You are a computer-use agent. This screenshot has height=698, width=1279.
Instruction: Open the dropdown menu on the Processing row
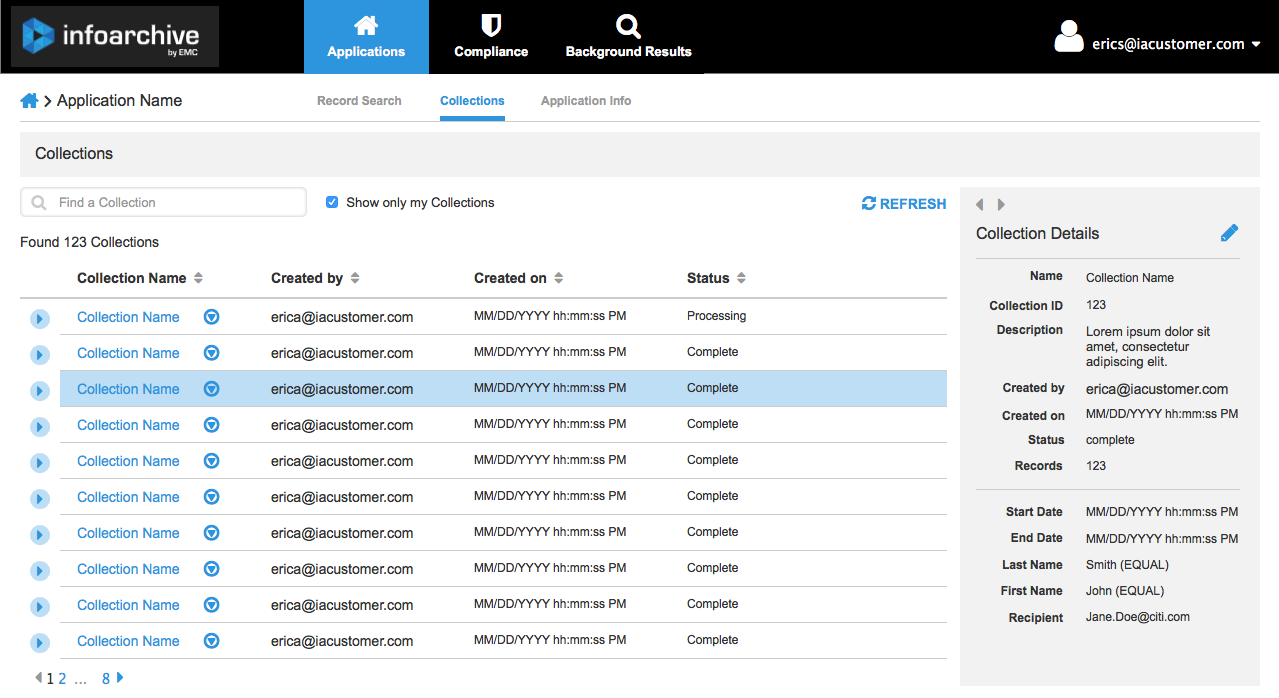[x=211, y=317]
